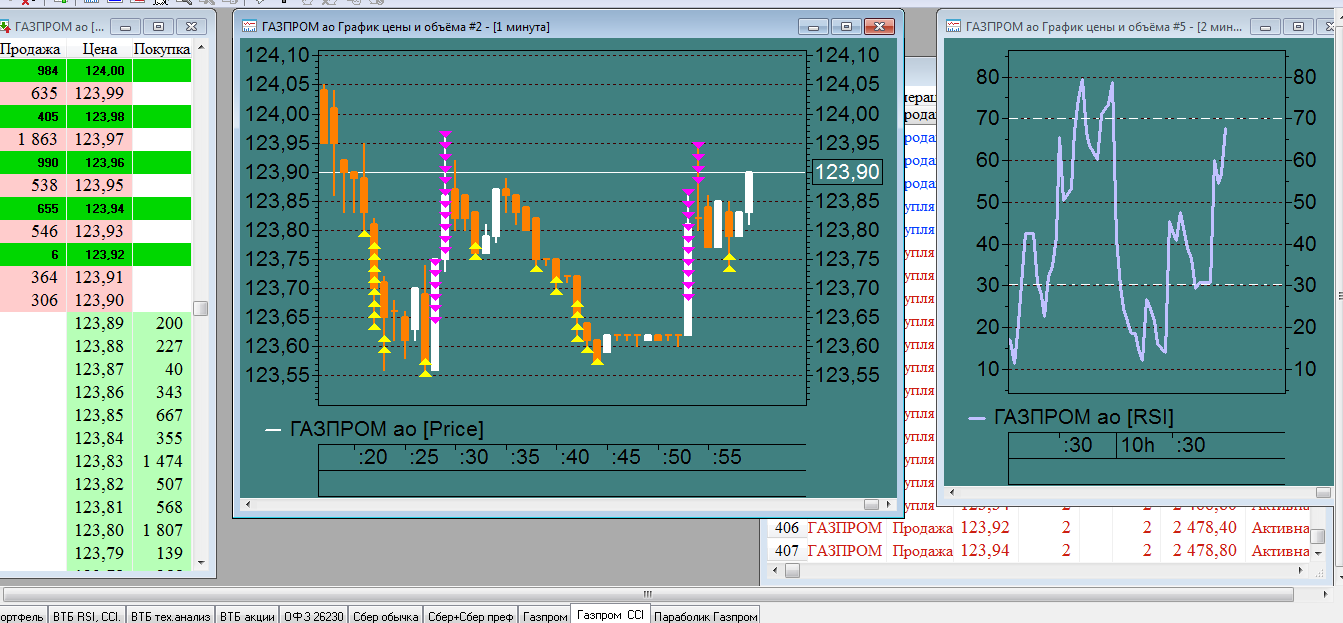Click the 10h time label on RSI chart
Image resolution: width=1343 pixels, height=623 pixels.
point(1138,445)
